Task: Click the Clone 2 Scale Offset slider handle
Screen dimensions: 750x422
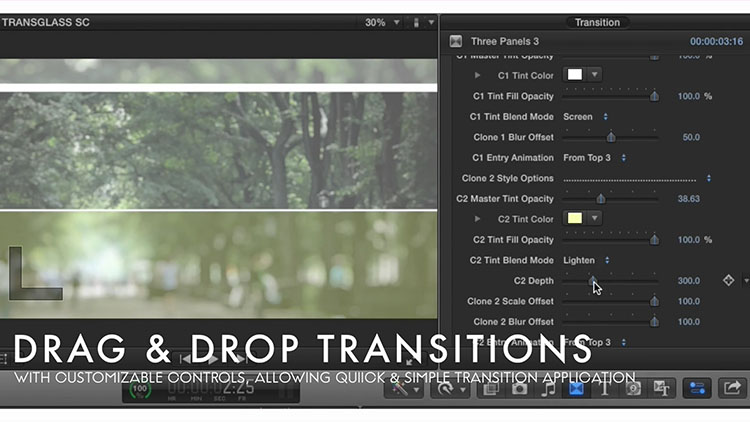Action: tap(654, 301)
